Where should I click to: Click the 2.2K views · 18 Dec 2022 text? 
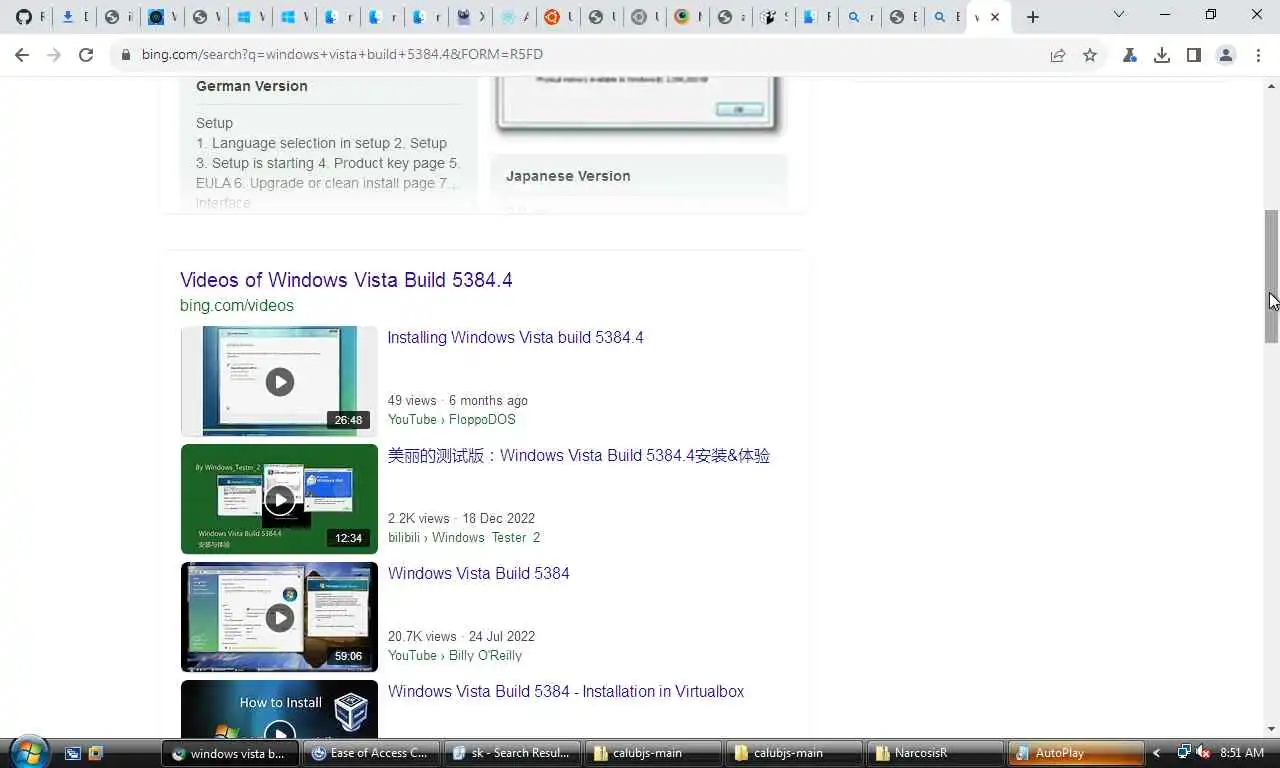(461, 519)
